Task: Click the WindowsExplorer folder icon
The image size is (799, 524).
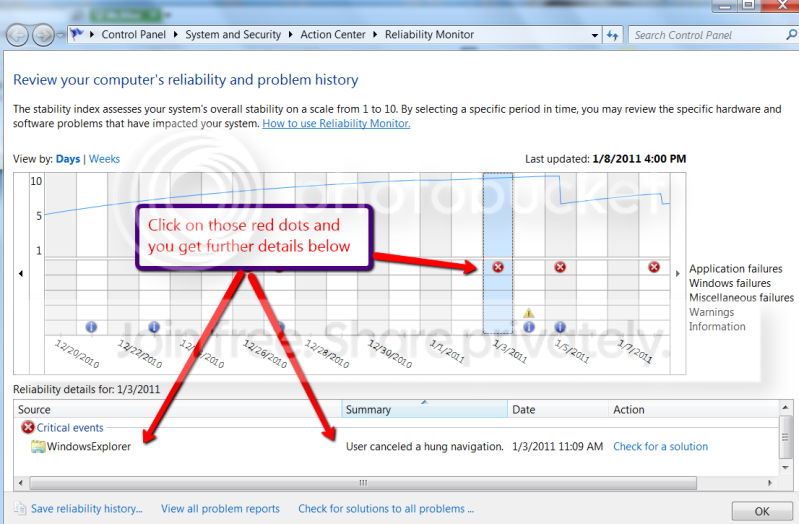Action: [38, 447]
